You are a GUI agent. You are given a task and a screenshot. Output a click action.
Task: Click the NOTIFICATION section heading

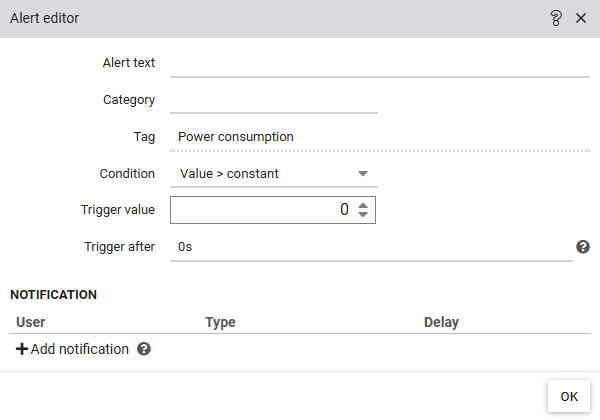click(x=54, y=295)
